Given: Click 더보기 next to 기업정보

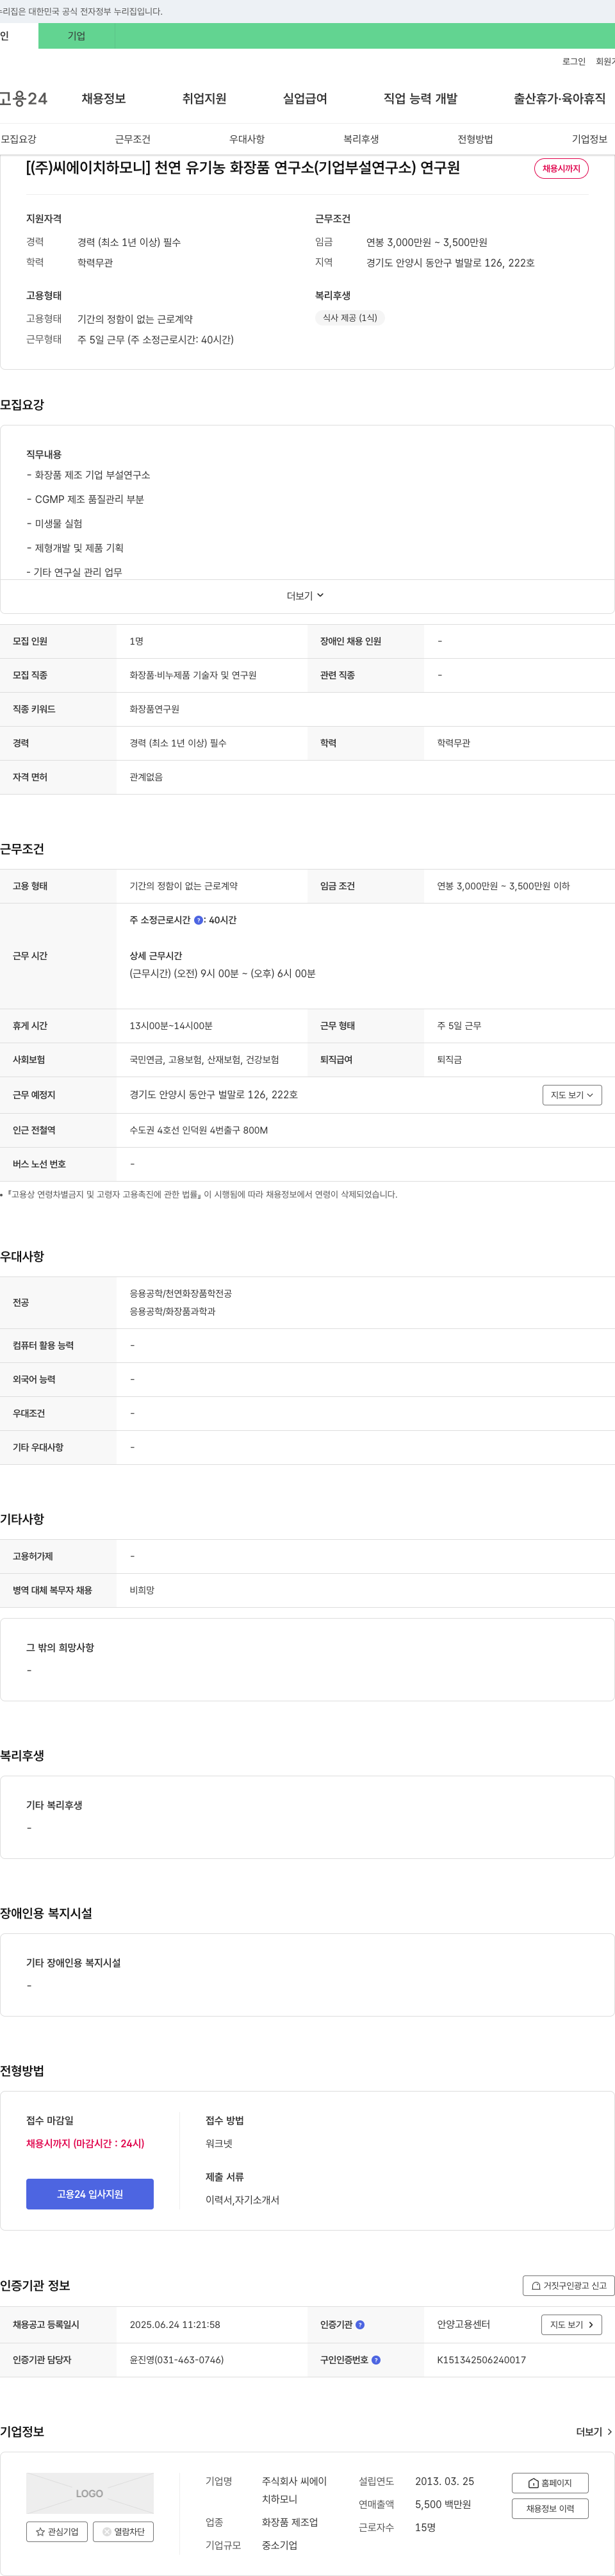Looking at the screenshot, I should click(x=594, y=2431).
